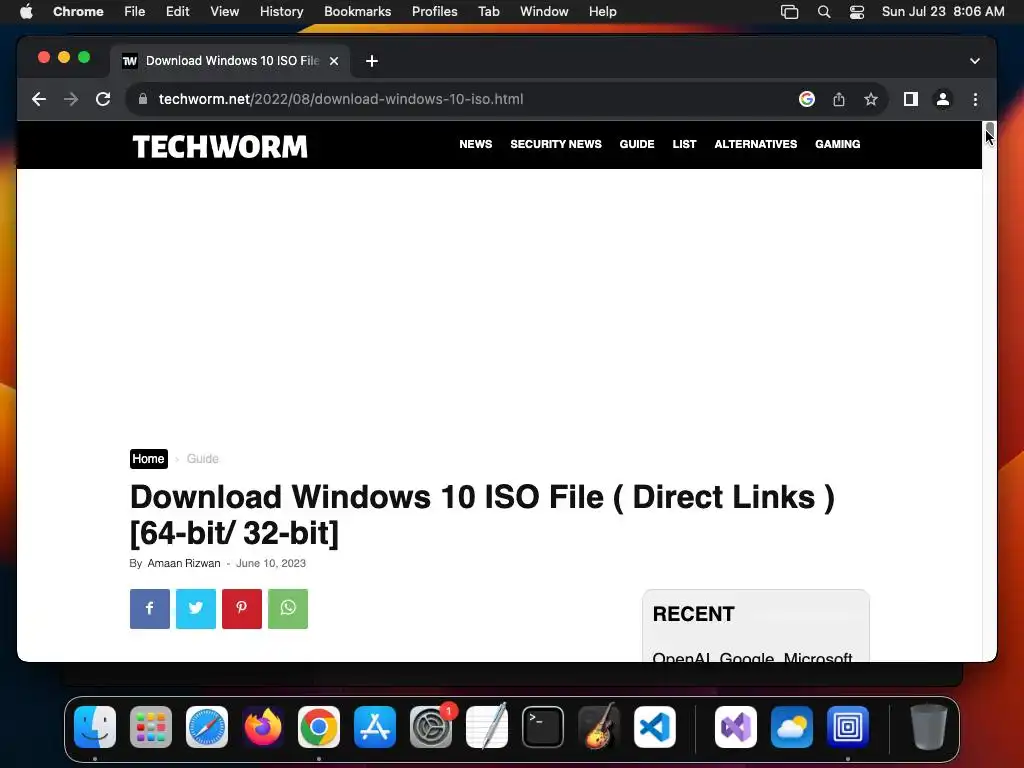Launch Firefox from the Dock
The width and height of the screenshot is (1024, 768).
tap(263, 727)
